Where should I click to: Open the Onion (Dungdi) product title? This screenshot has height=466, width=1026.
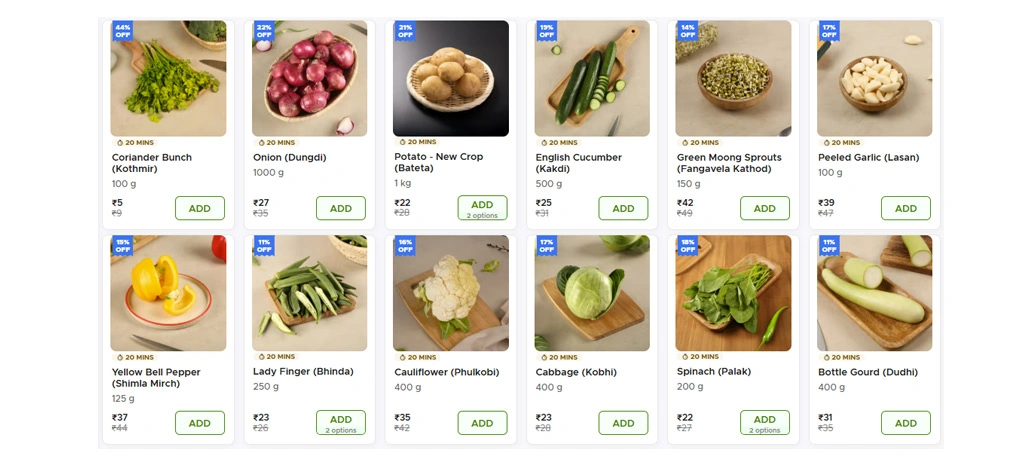click(290, 158)
